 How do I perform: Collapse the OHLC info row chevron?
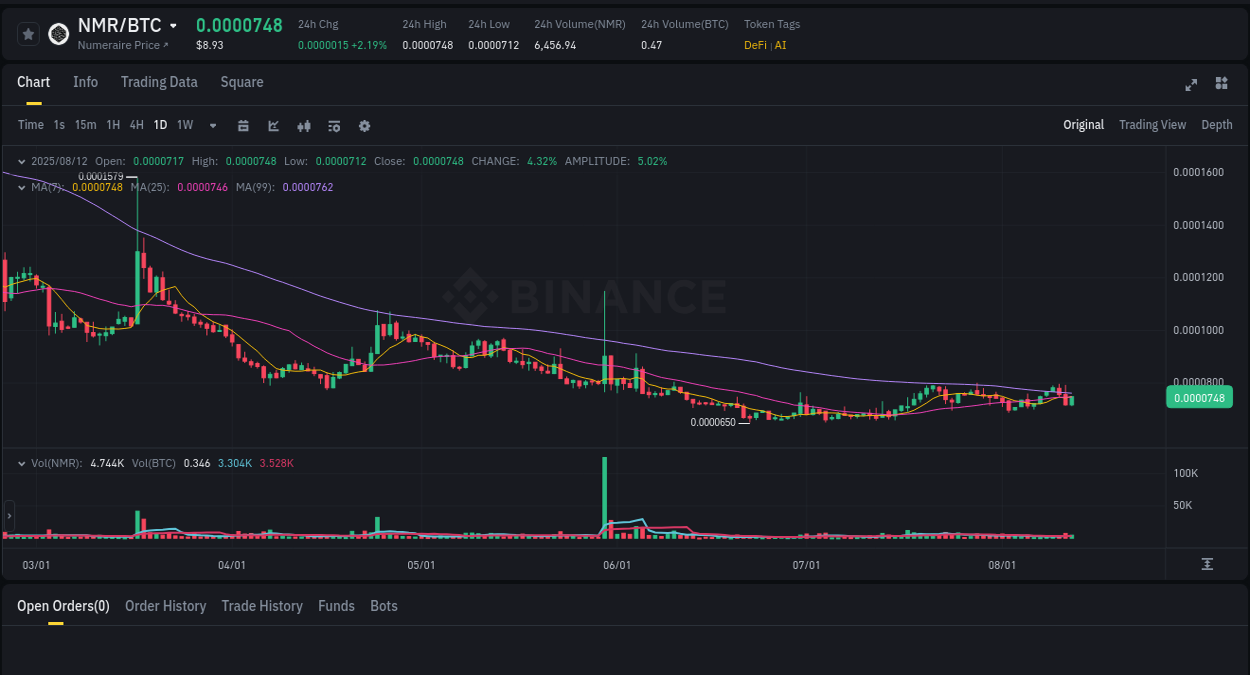(21, 160)
